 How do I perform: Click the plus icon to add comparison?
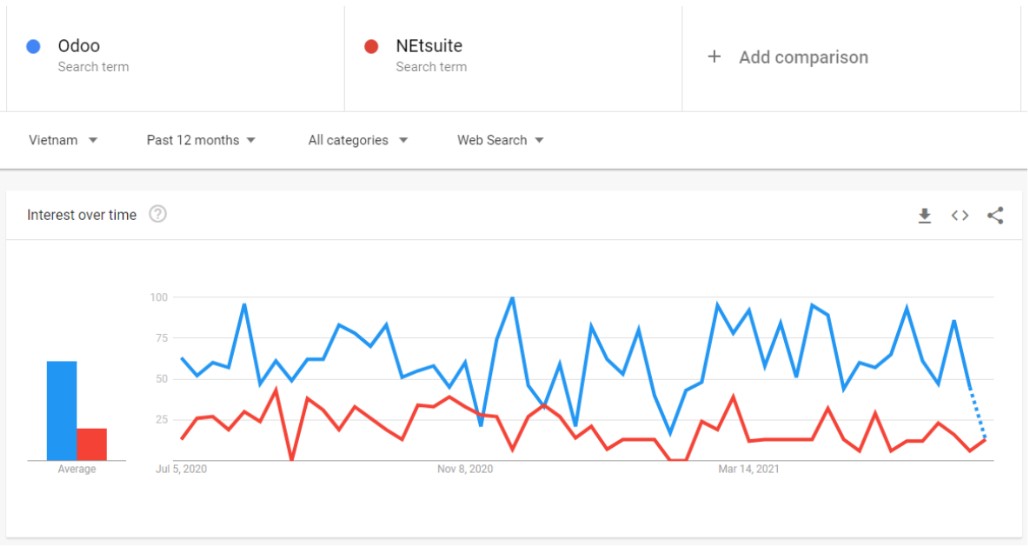pos(714,57)
